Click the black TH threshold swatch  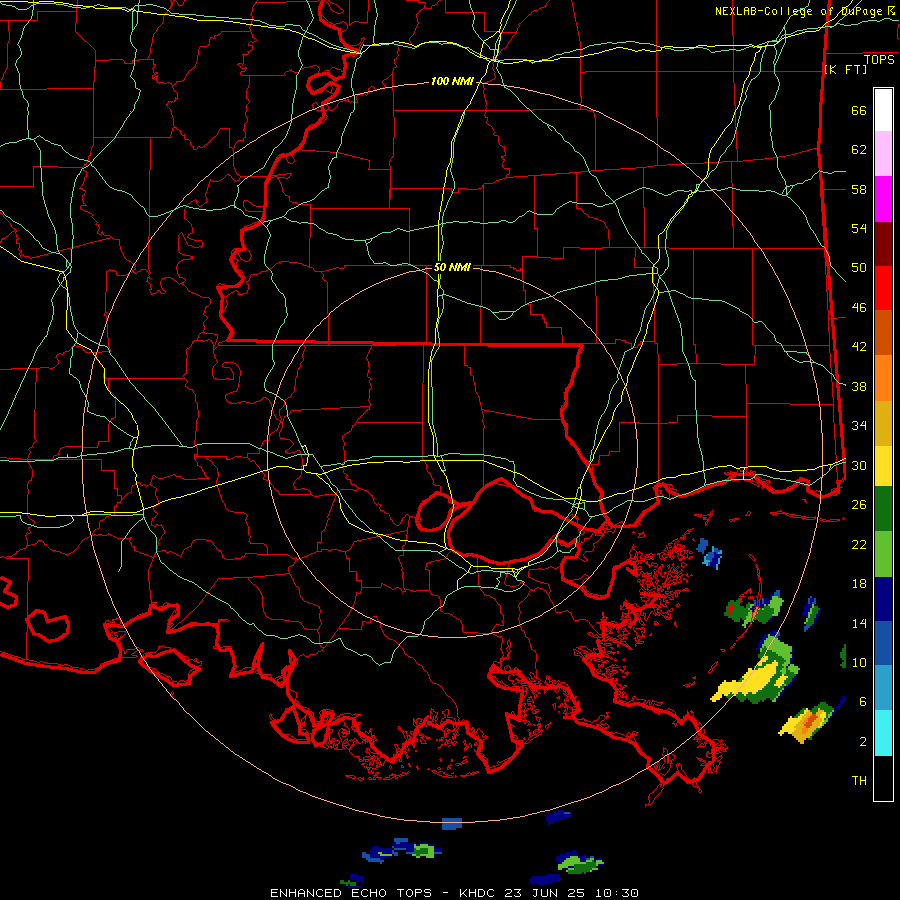pyautogui.click(x=883, y=778)
